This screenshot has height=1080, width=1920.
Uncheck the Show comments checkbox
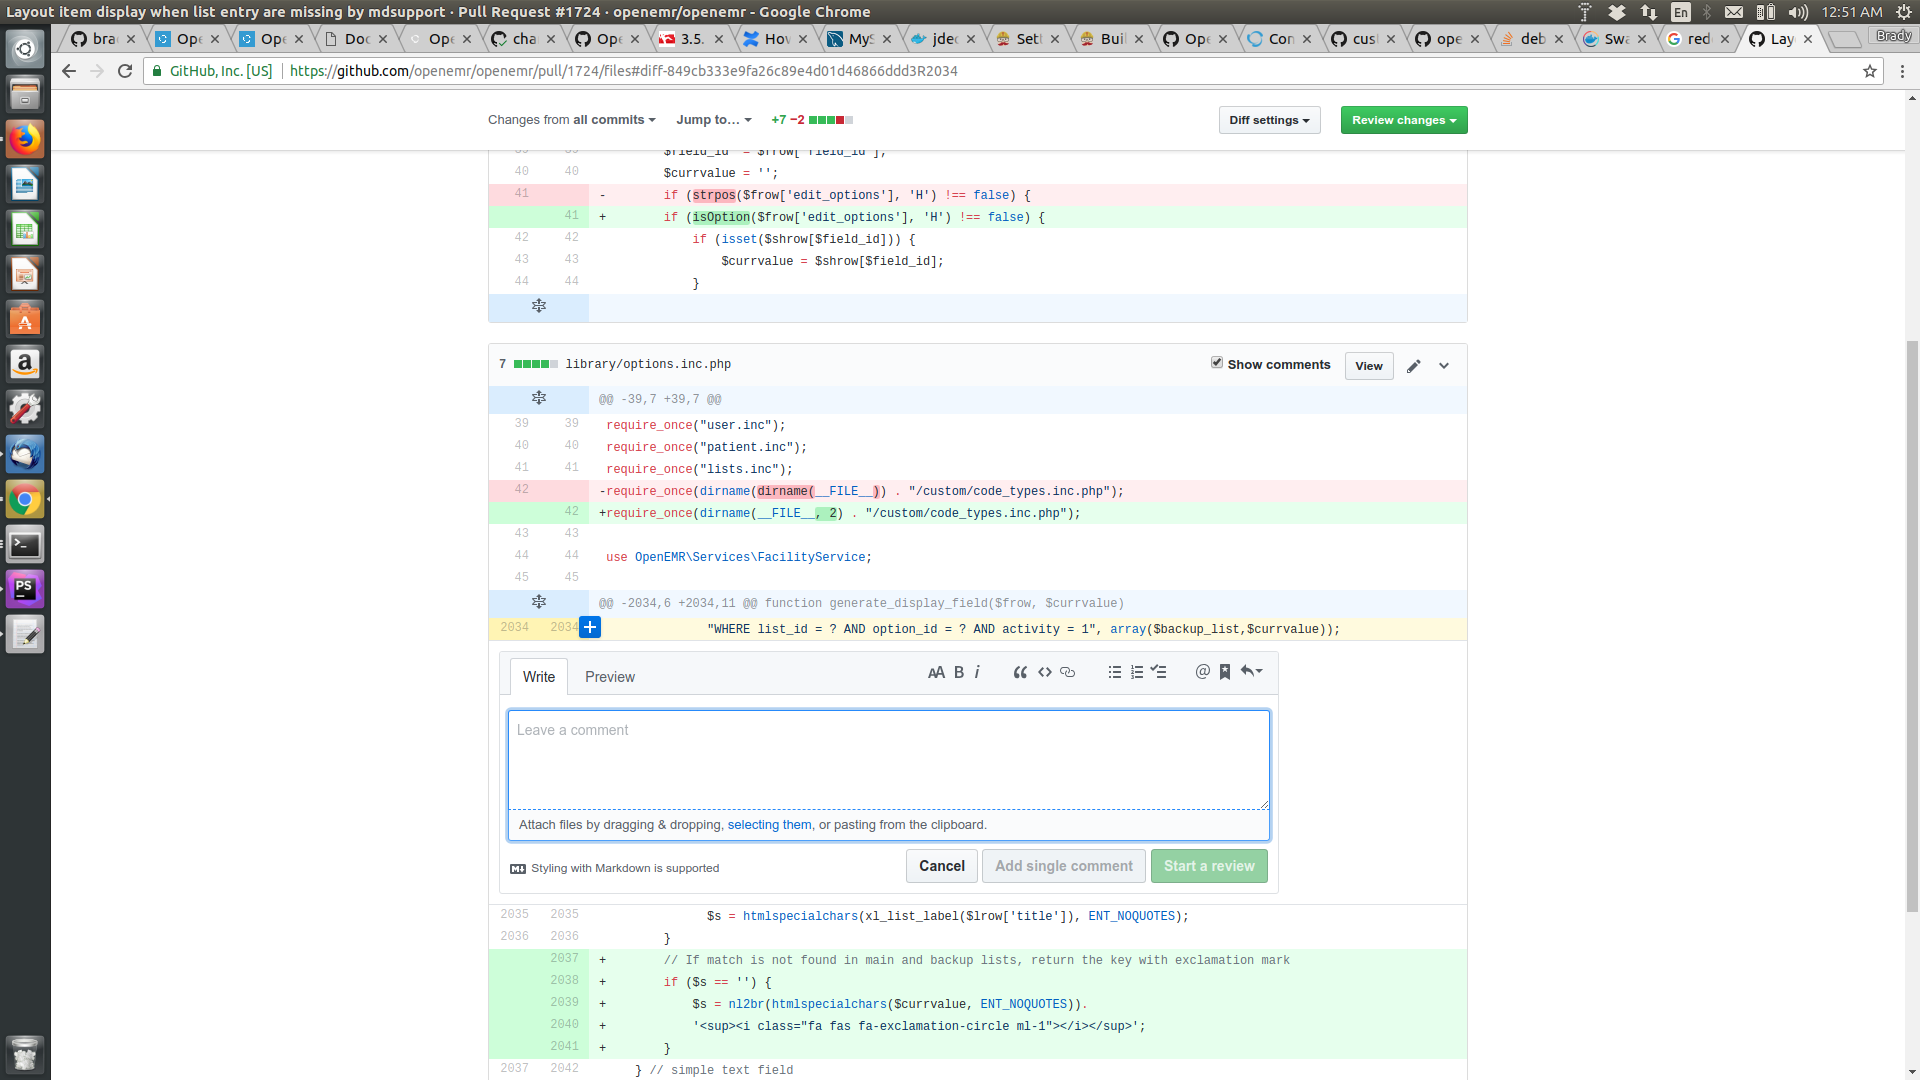click(1217, 362)
